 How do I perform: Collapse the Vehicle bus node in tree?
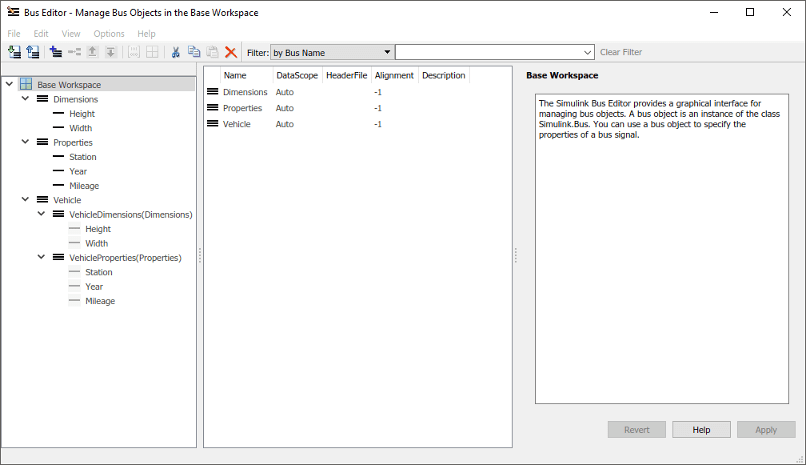pos(25,199)
